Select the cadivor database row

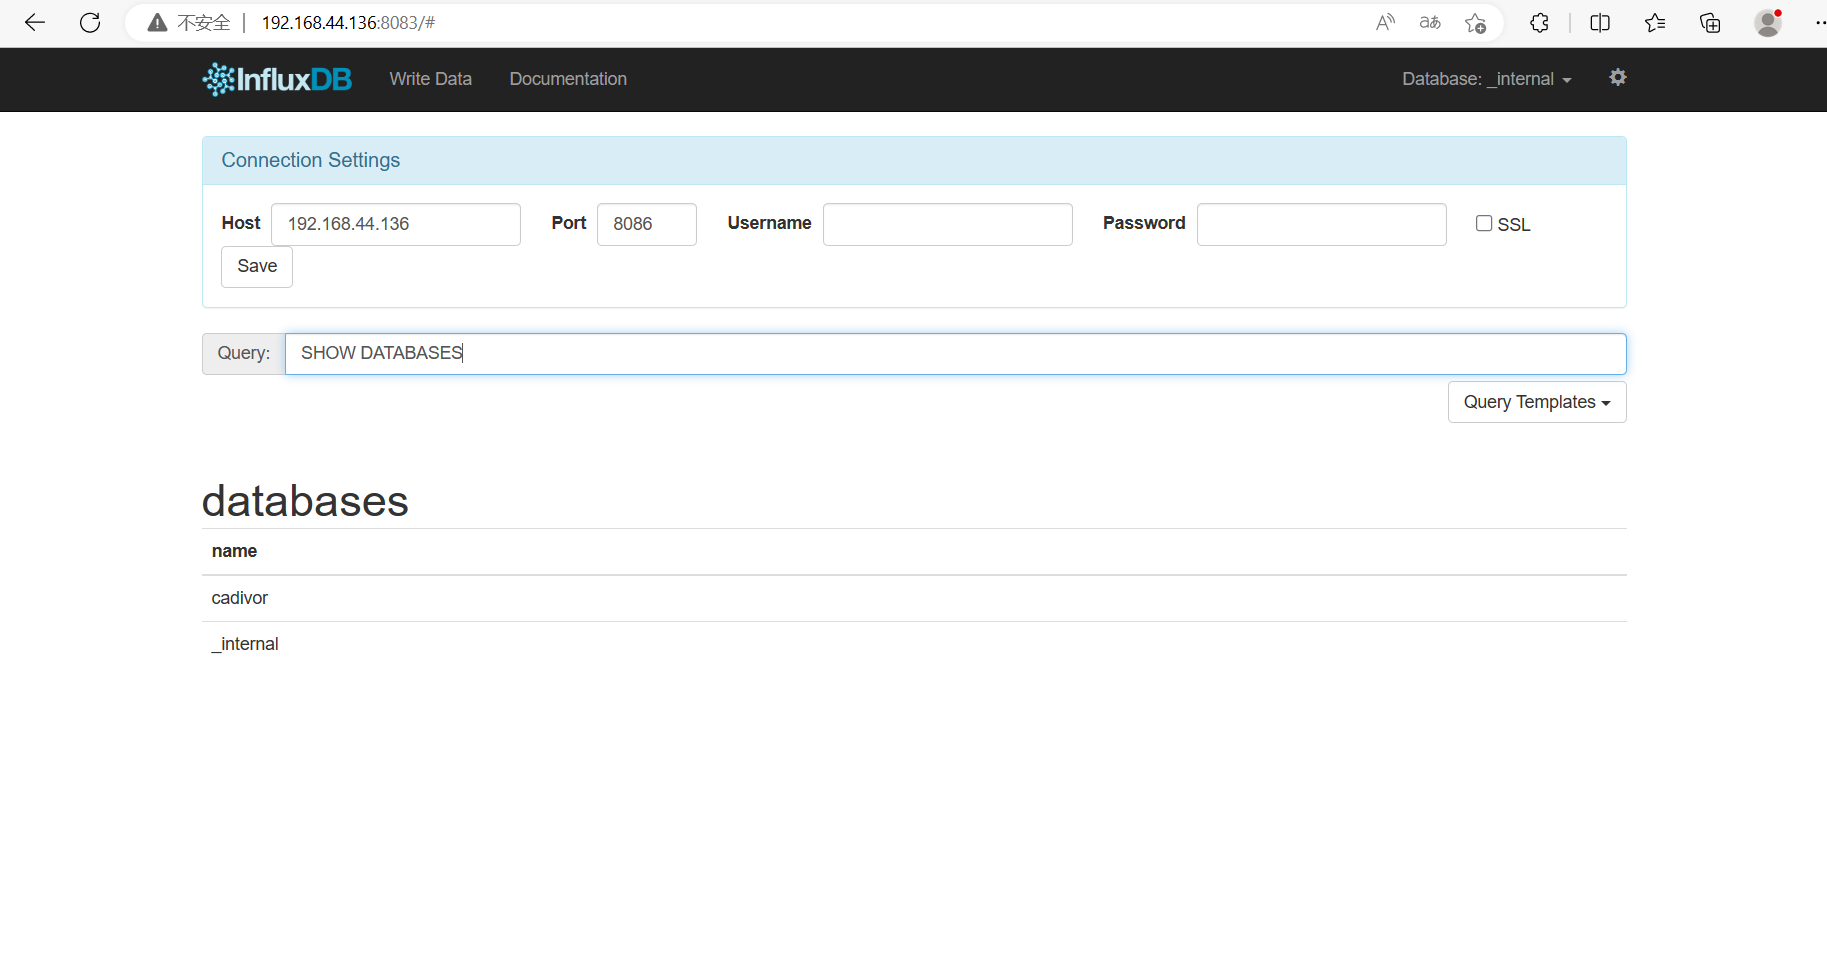tap(914, 598)
